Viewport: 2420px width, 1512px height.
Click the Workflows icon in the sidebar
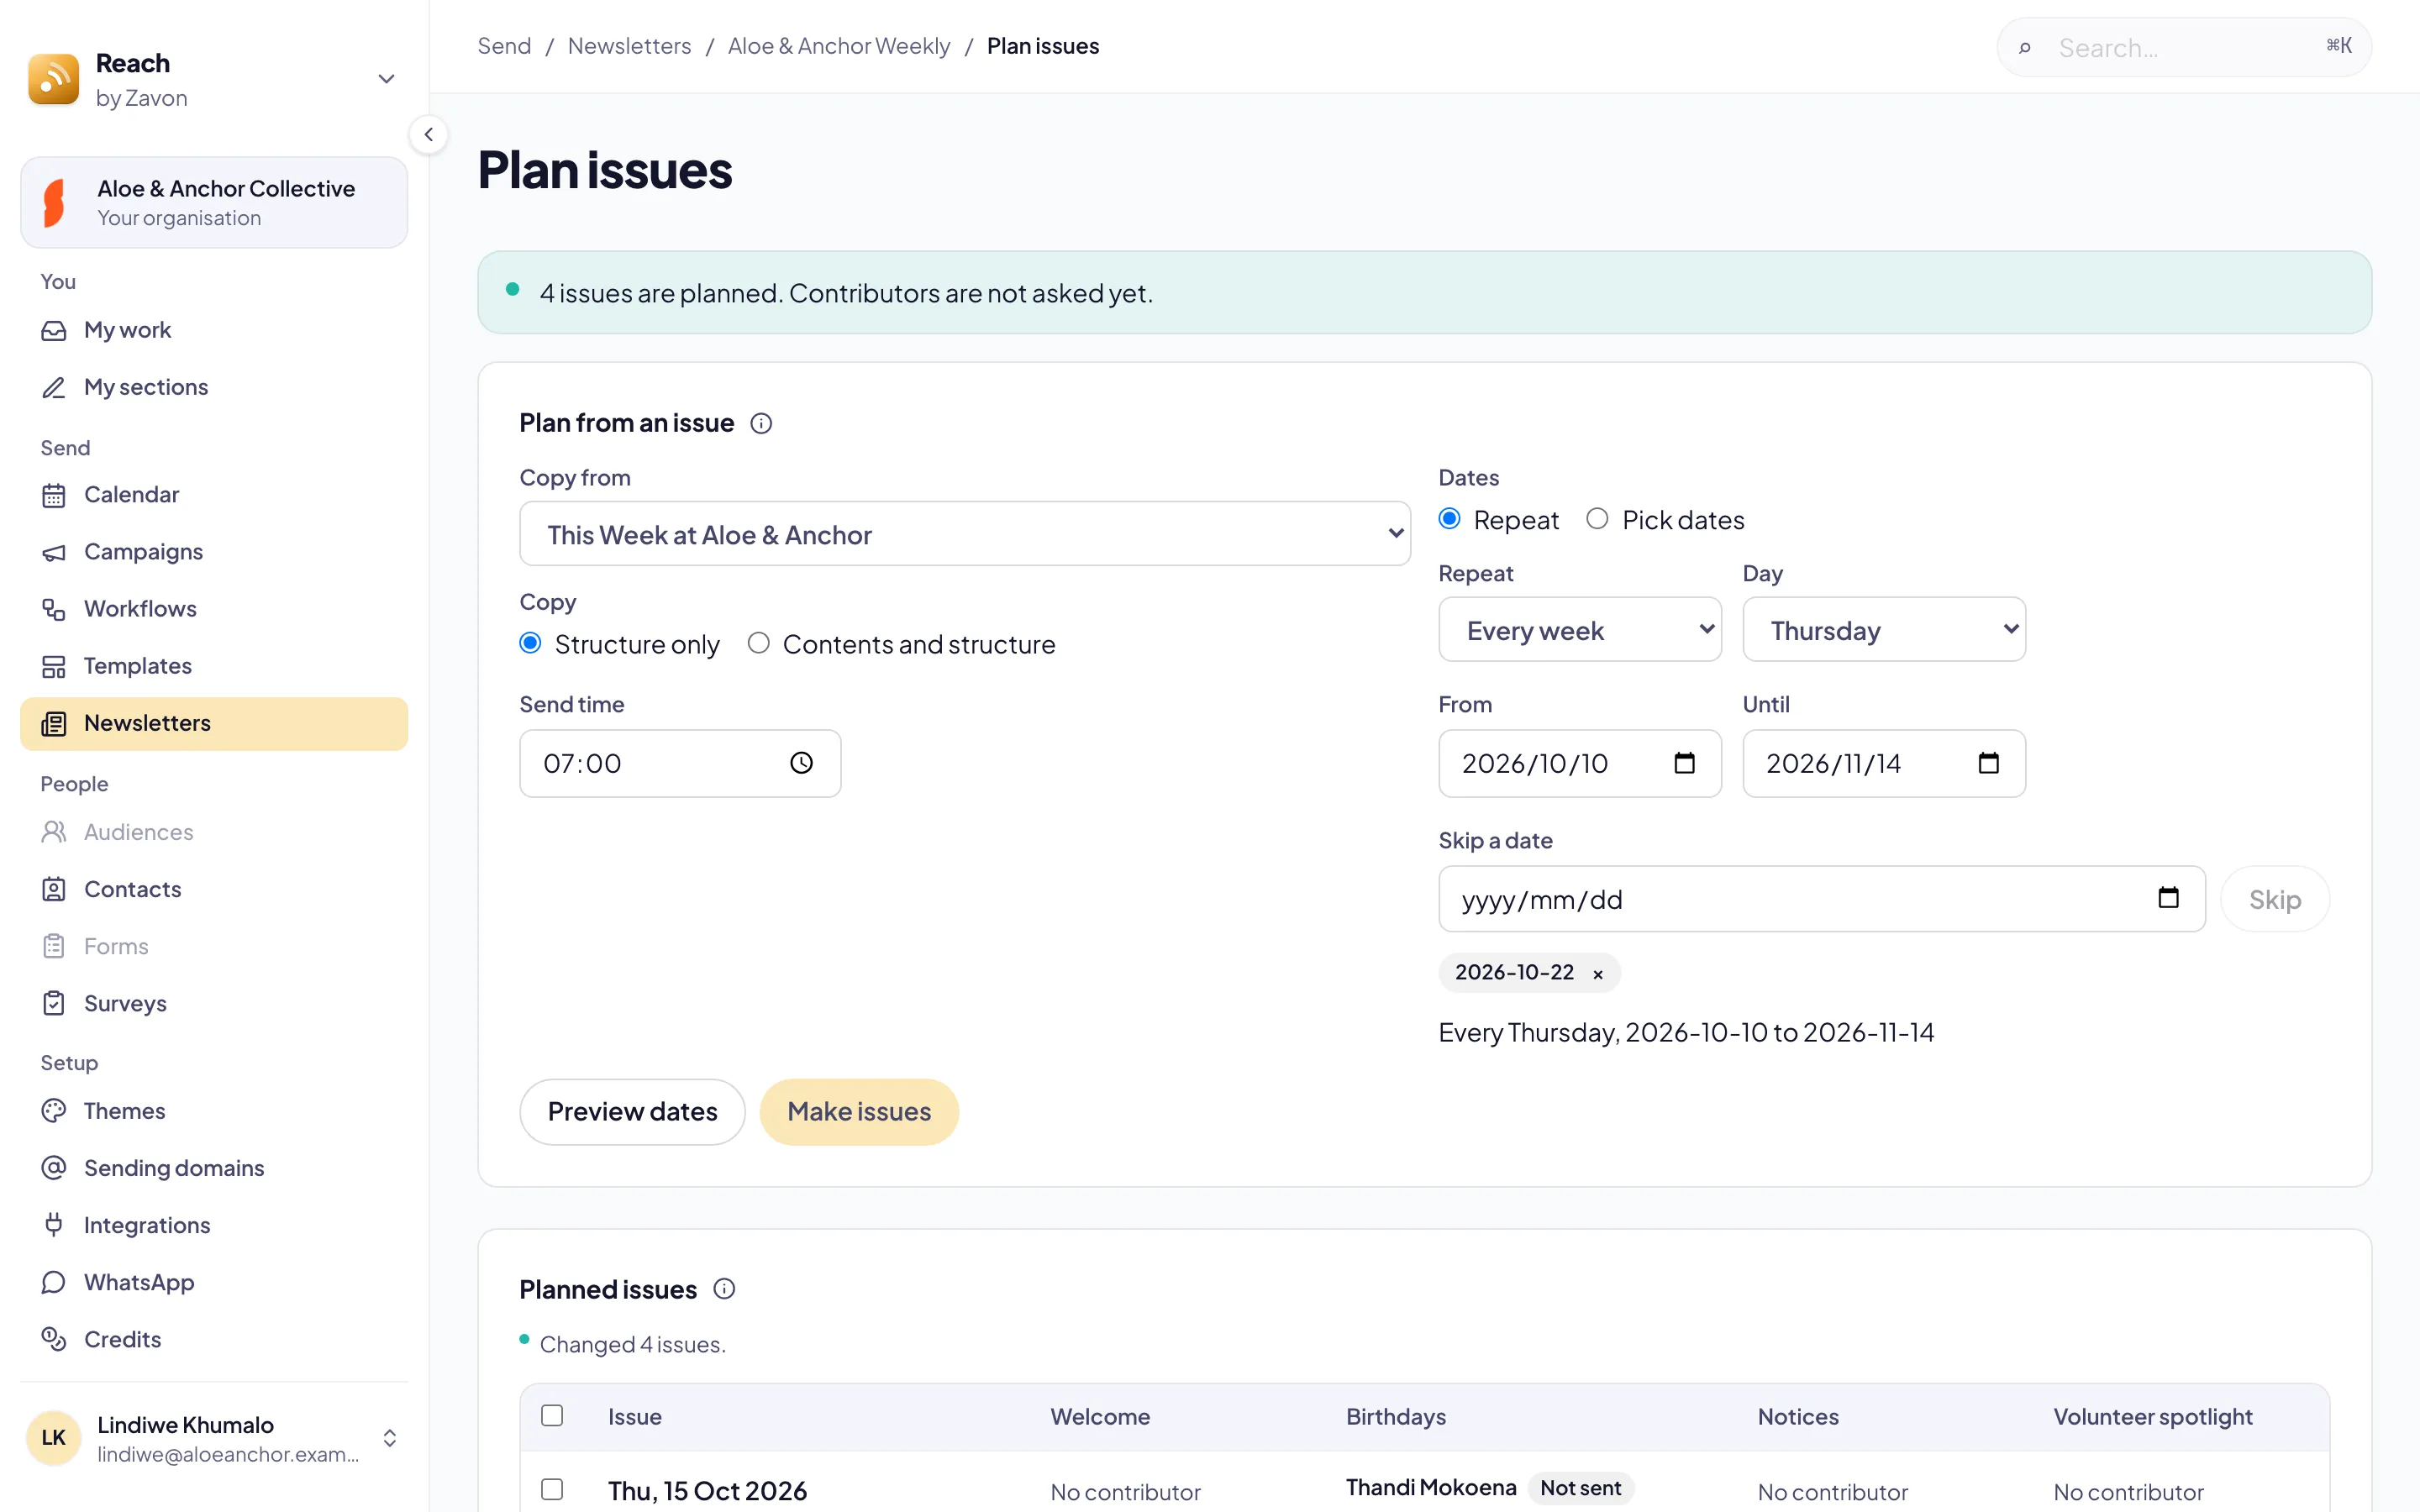click(x=54, y=609)
